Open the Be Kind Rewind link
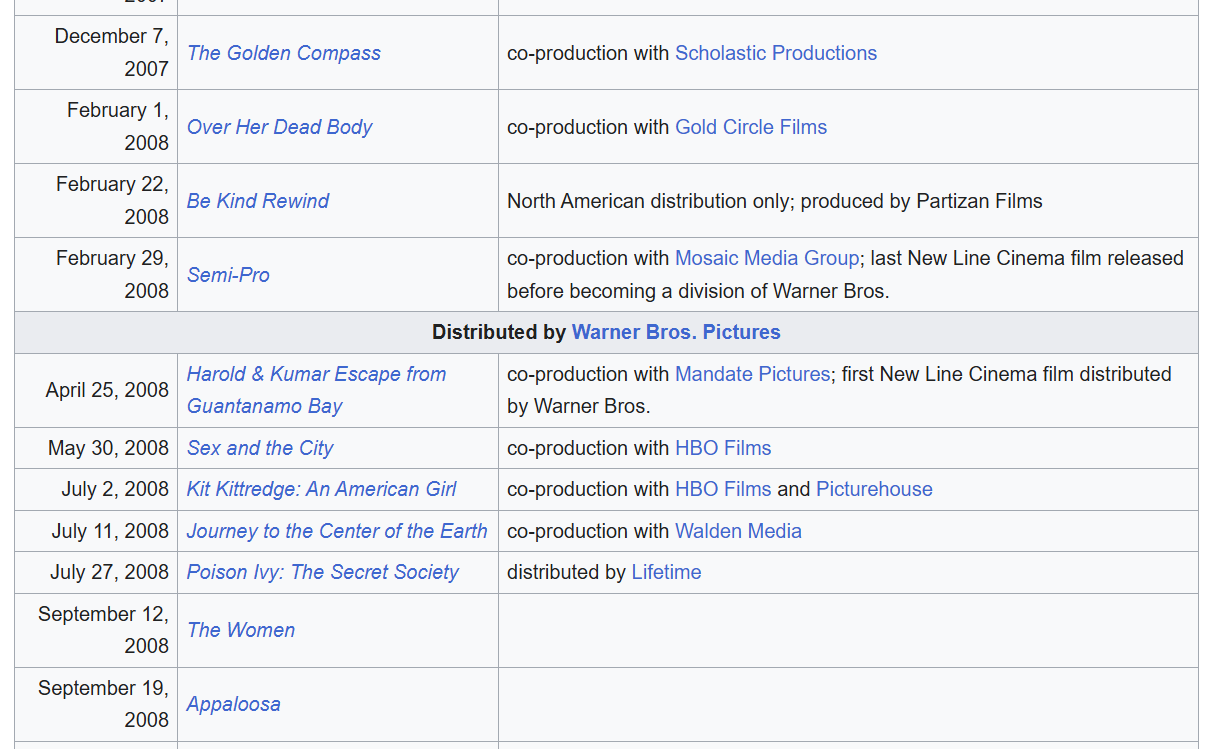The width and height of the screenshot is (1208, 749). (258, 201)
